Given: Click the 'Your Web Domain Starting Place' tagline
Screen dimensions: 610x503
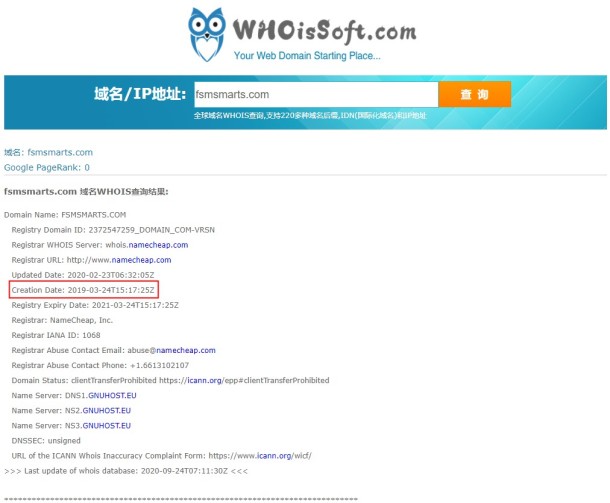Looking at the screenshot, I should (x=307, y=56).
